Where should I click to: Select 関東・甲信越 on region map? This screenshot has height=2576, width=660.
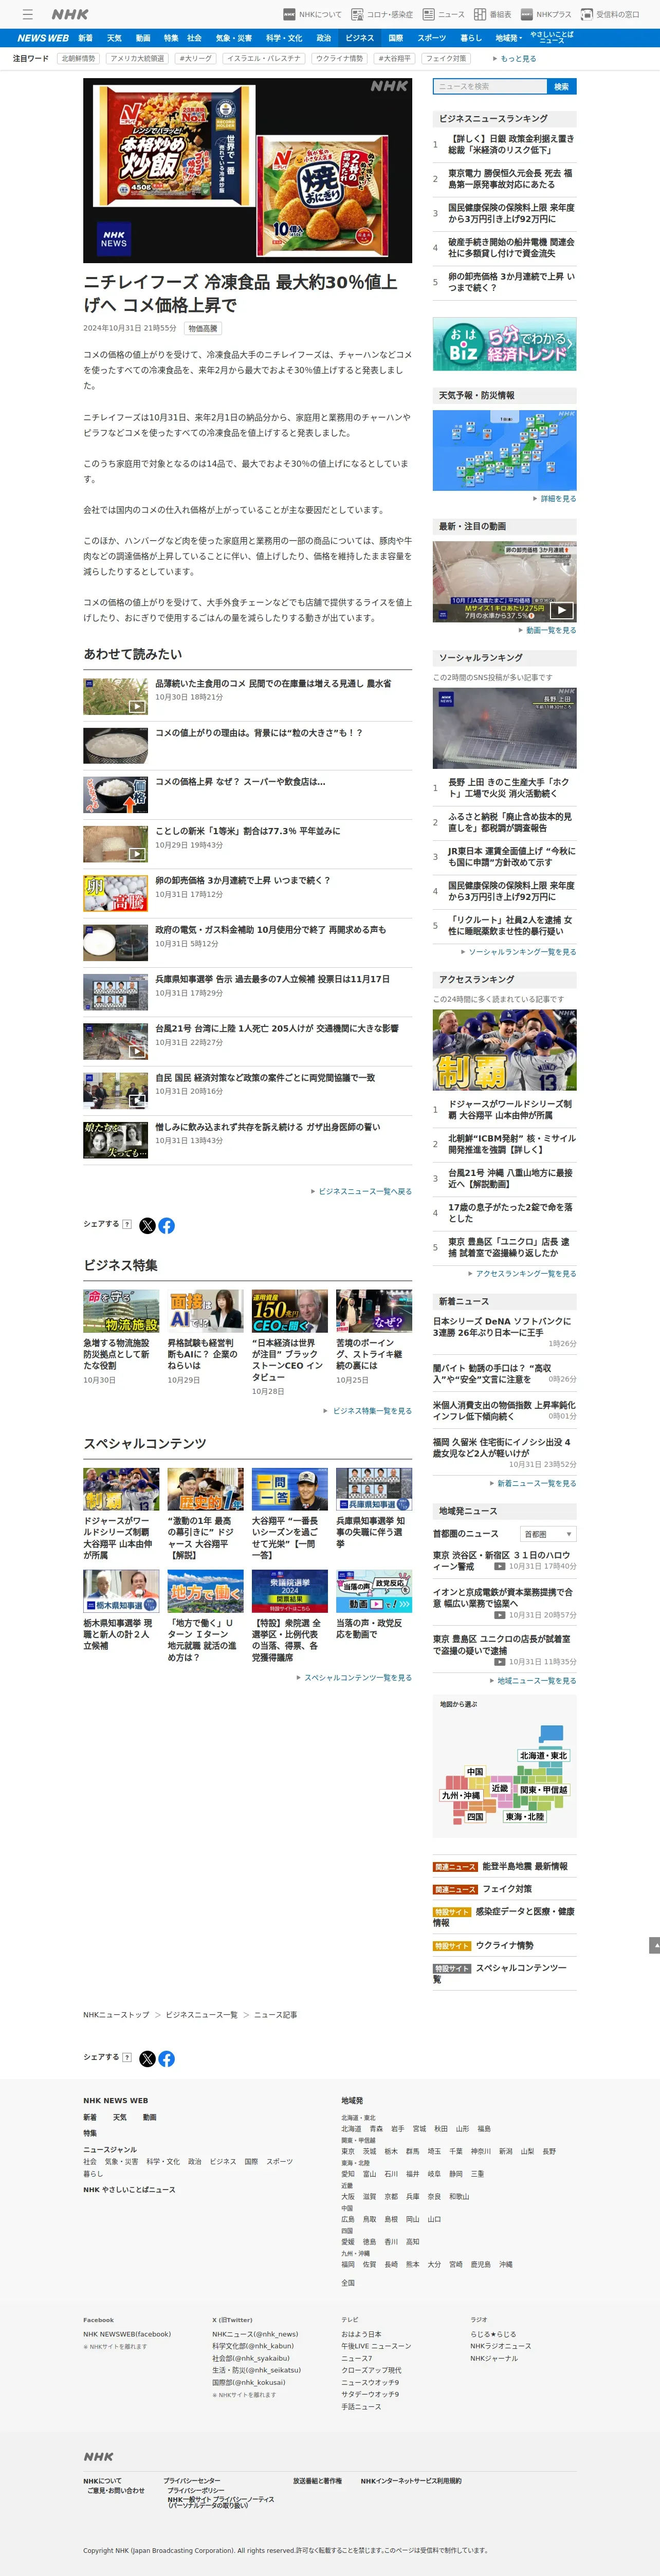tap(544, 1790)
